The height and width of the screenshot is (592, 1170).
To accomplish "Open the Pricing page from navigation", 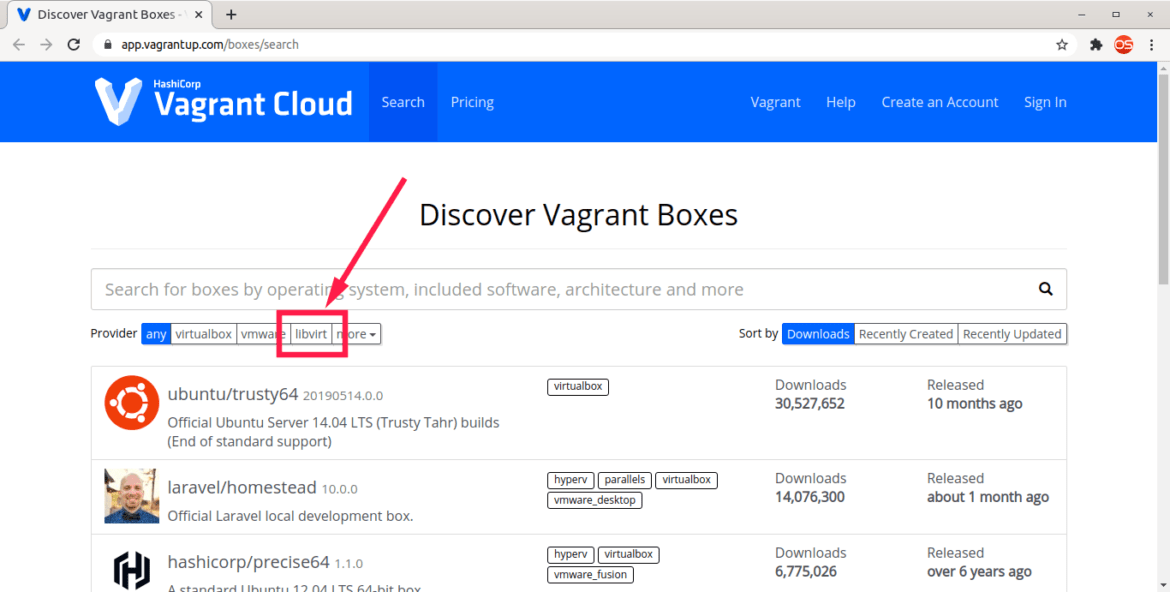I will point(471,101).
